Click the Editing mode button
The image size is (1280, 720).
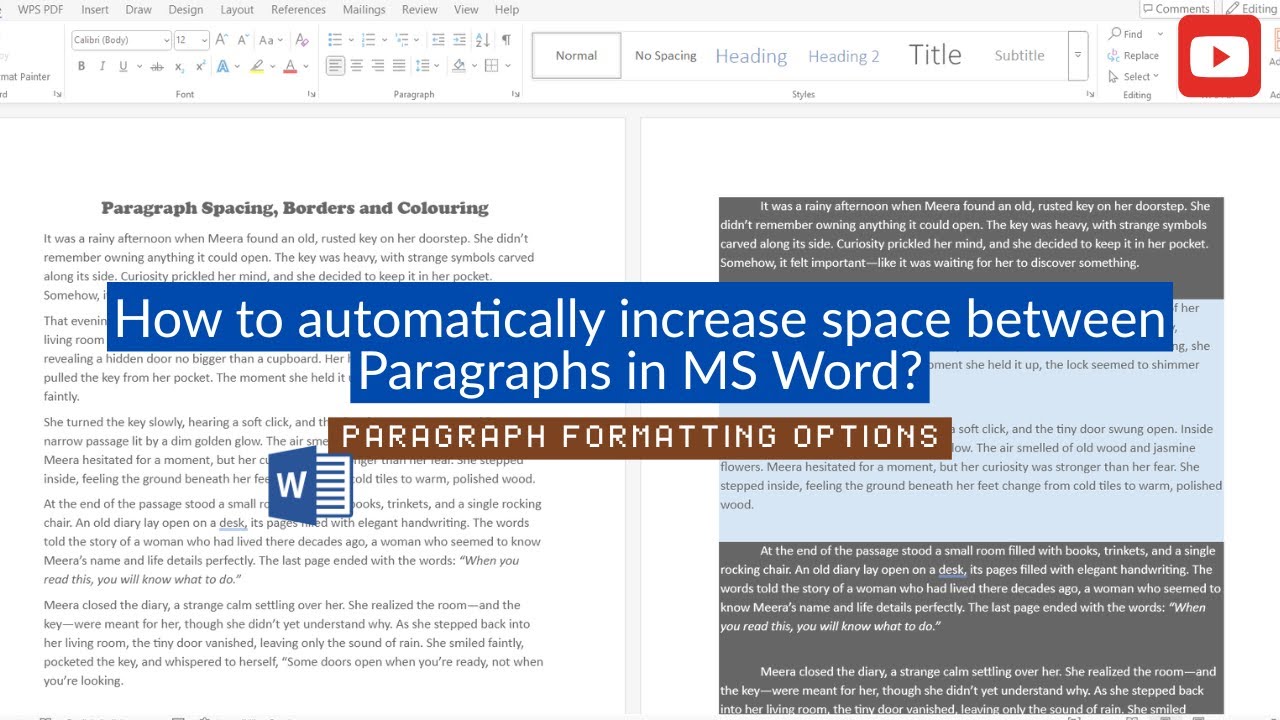(x=1252, y=8)
